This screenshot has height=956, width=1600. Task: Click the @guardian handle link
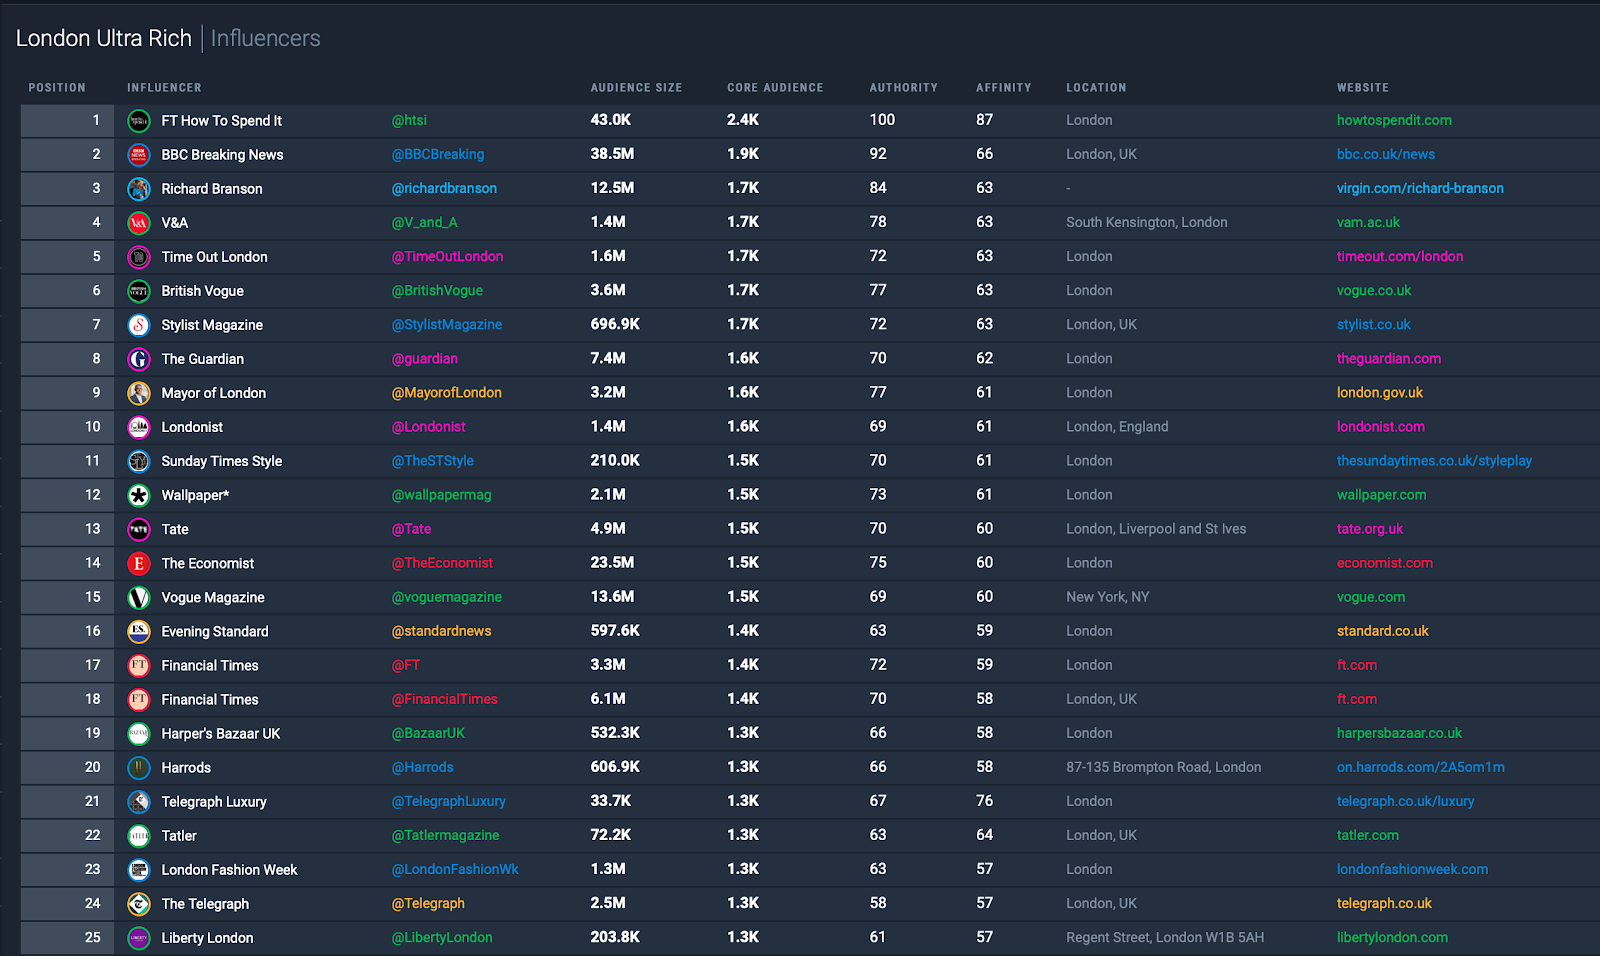(x=425, y=358)
